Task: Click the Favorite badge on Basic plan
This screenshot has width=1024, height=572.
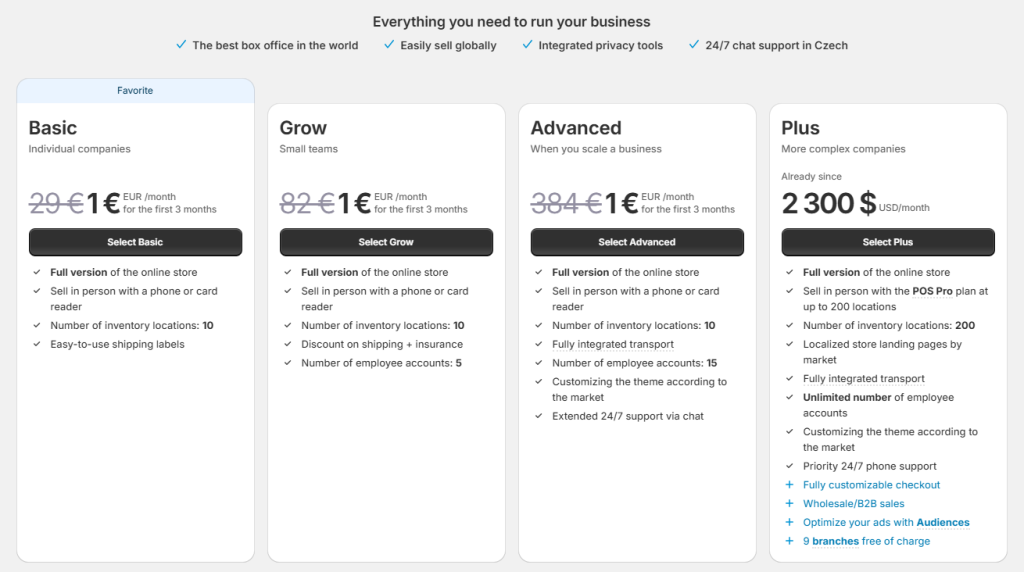Action: coord(135,90)
